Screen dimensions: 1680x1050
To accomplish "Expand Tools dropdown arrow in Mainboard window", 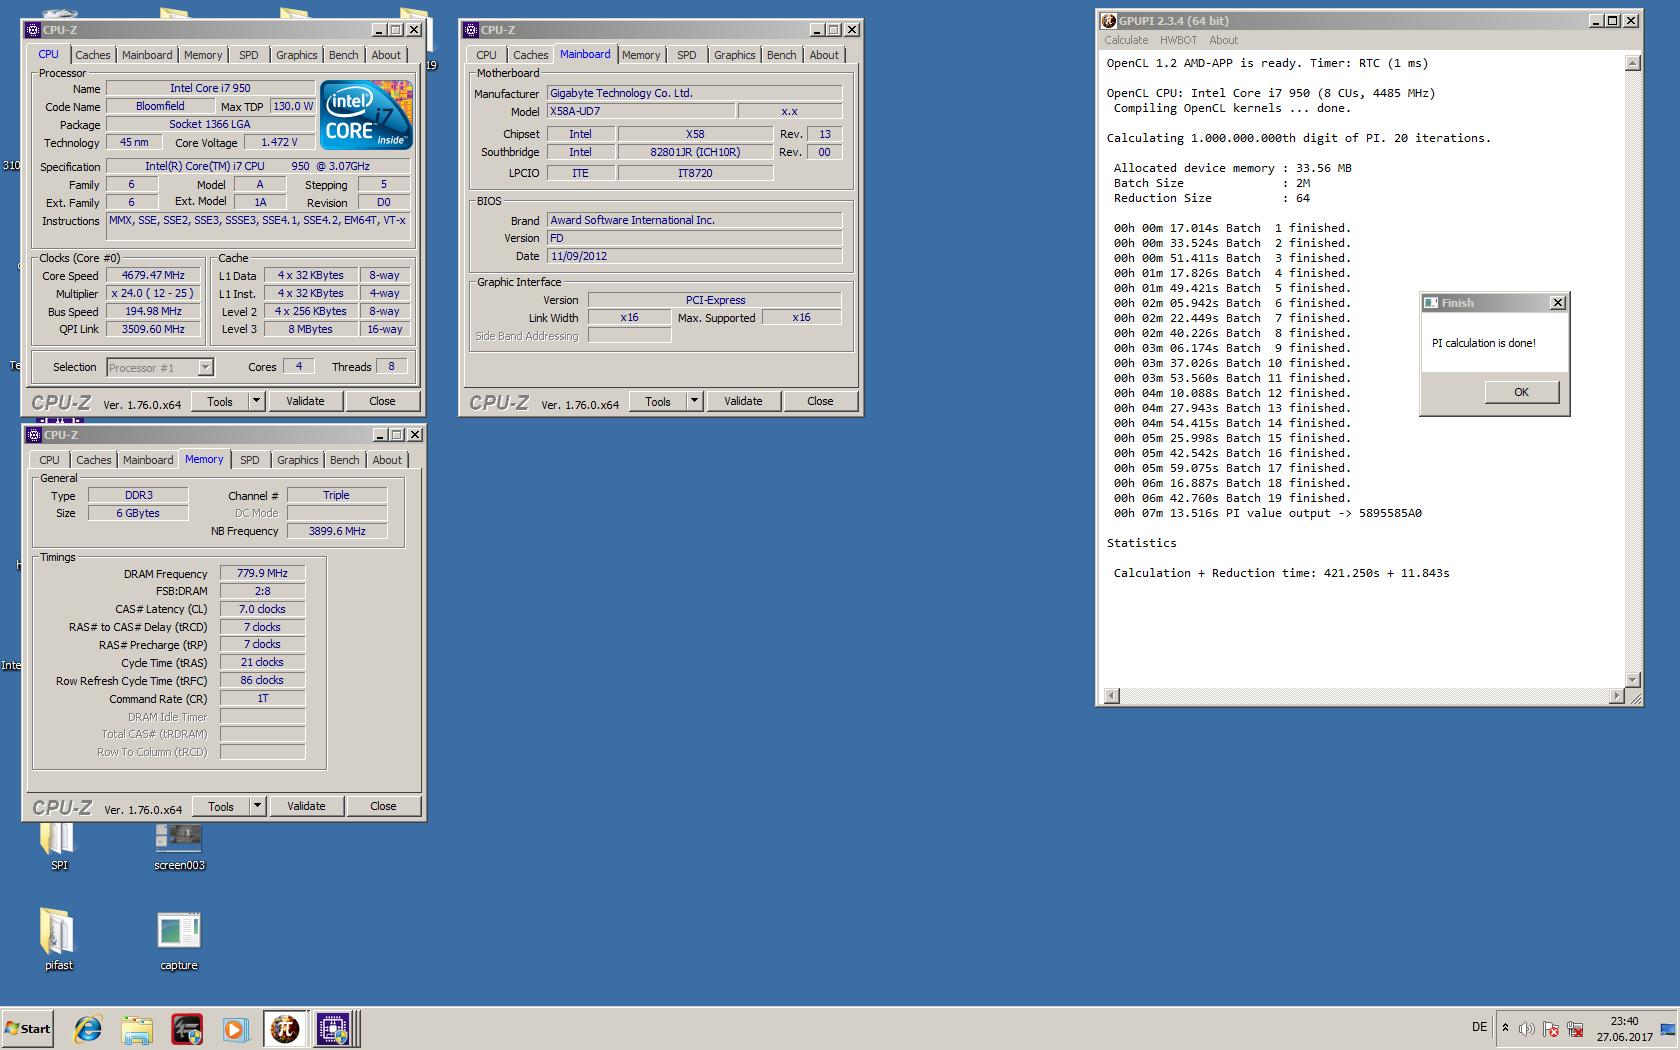I will tap(694, 401).
